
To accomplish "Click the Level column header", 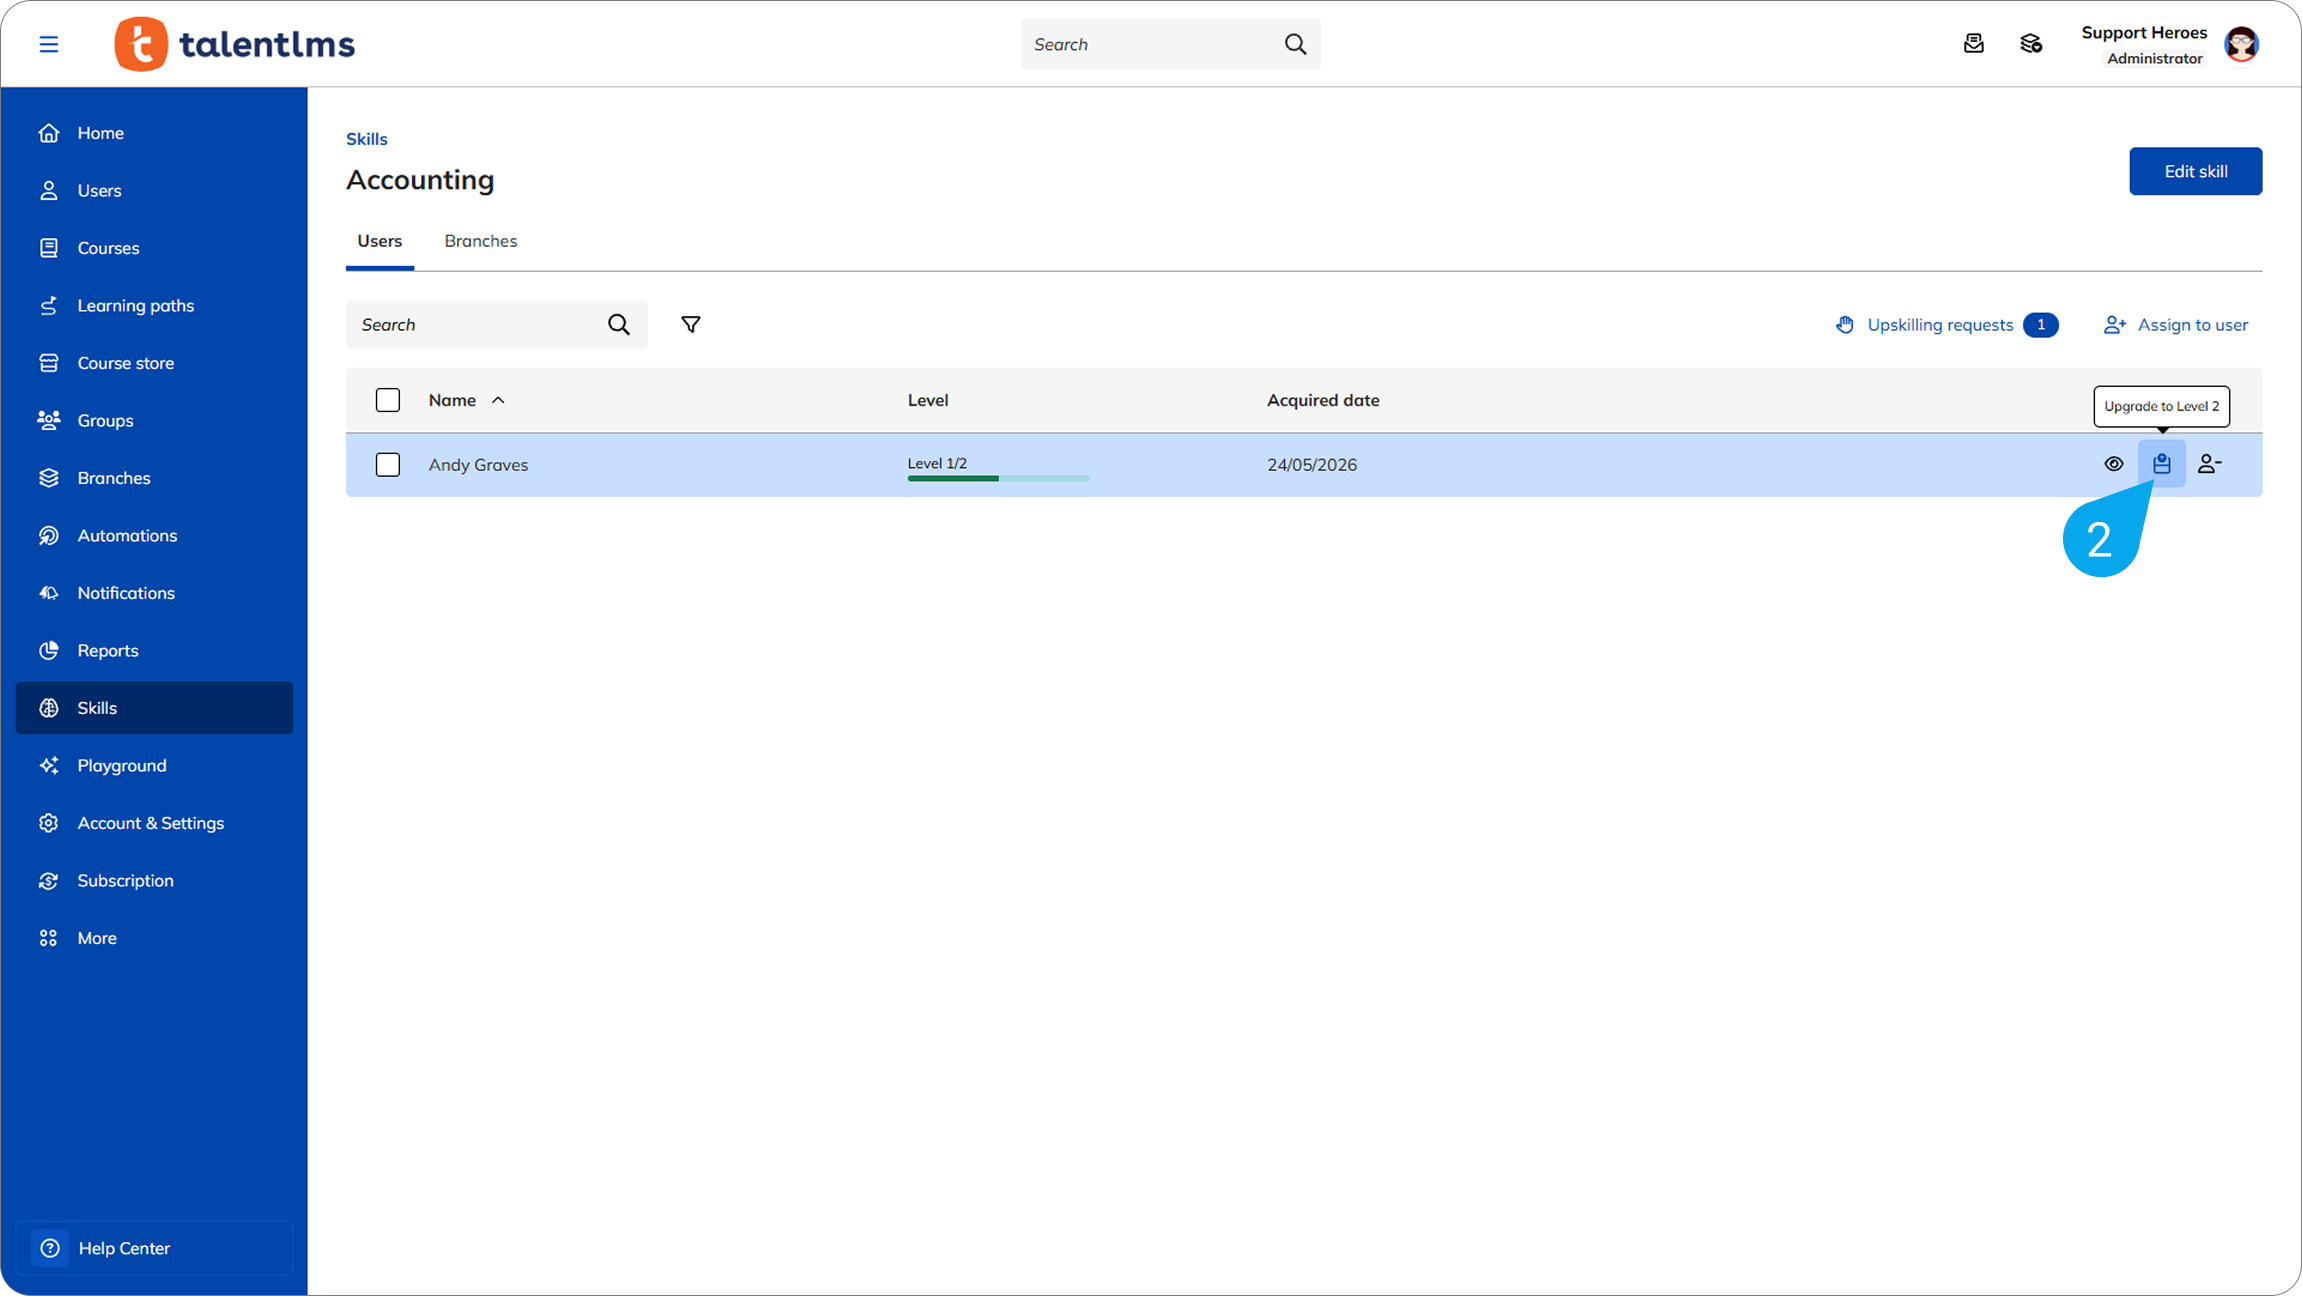I will pyautogui.click(x=928, y=400).
